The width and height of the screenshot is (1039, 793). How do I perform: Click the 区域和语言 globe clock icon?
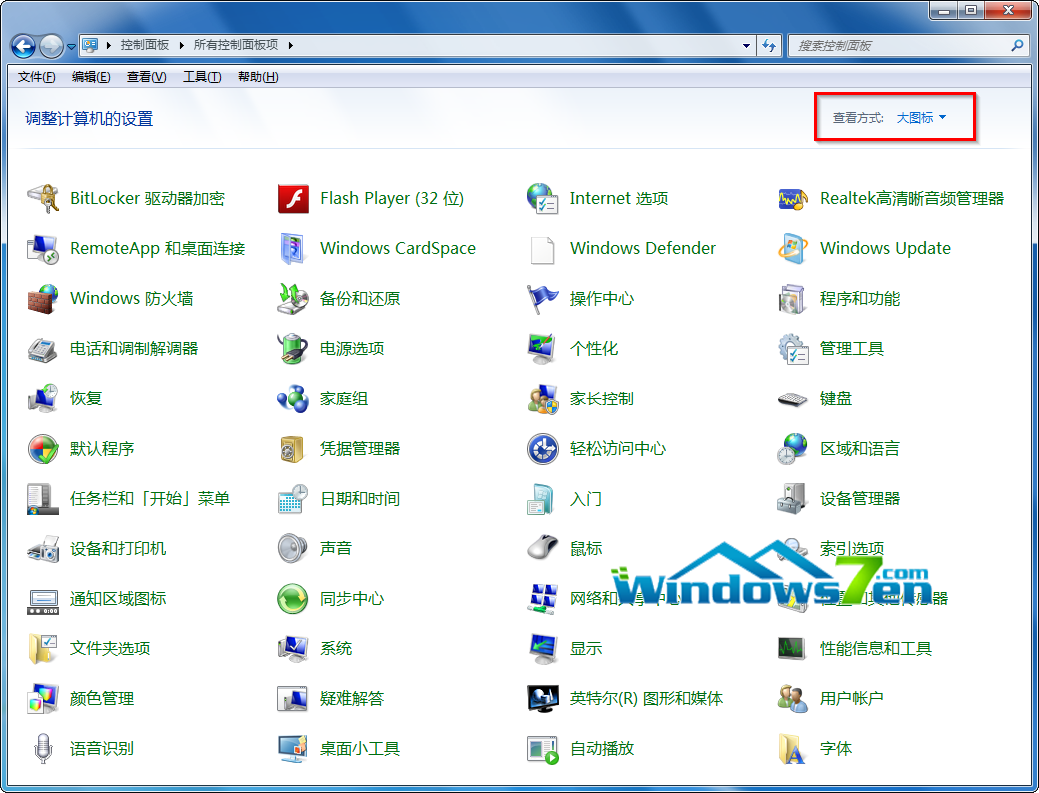coord(793,449)
